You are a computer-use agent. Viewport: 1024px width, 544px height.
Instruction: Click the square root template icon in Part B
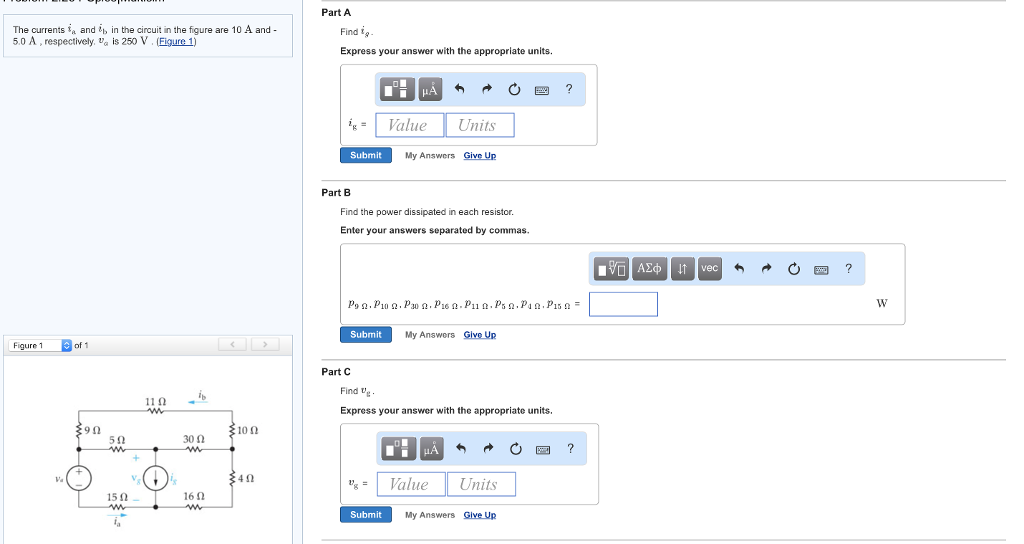tap(612, 268)
